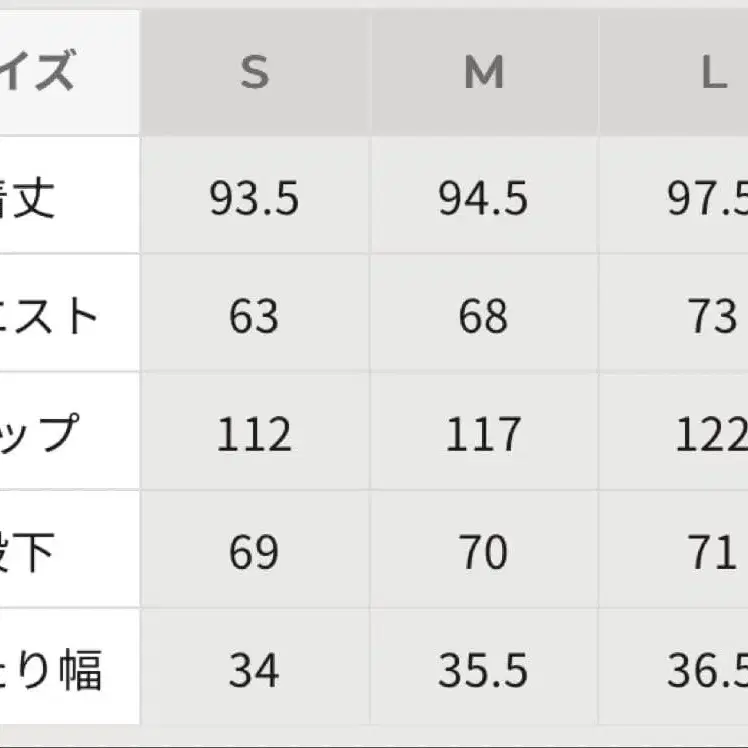Select the M size column header
Image resolution: width=748 pixels, height=748 pixels.
484,75
